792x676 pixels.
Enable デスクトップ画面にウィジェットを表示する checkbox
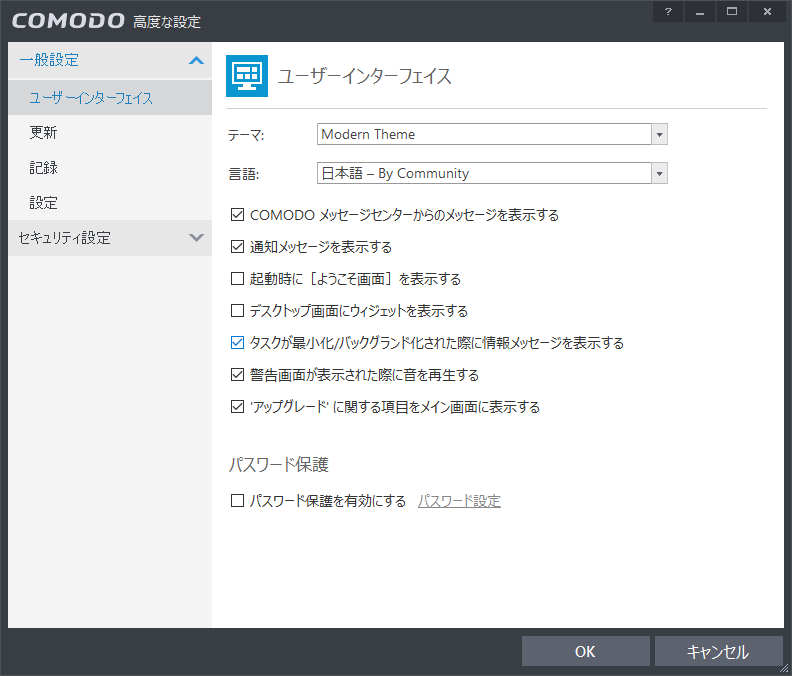(x=237, y=310)
